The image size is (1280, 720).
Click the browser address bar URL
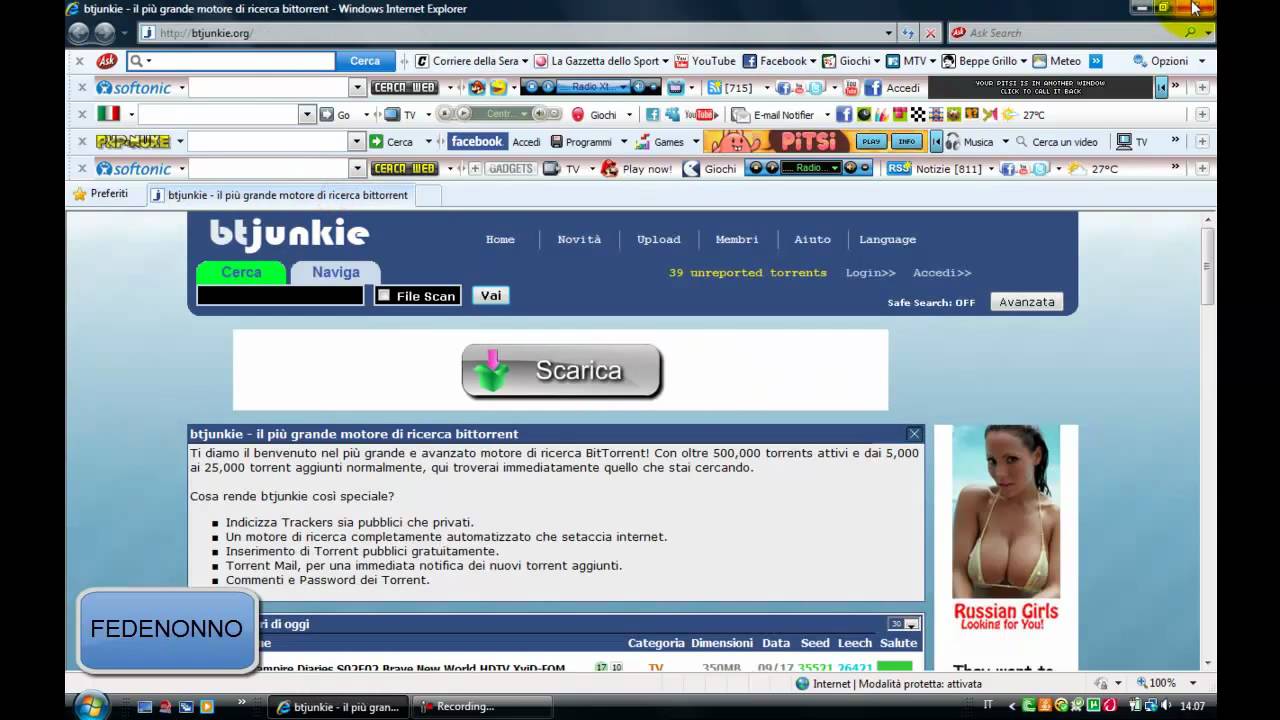[207, 33]
